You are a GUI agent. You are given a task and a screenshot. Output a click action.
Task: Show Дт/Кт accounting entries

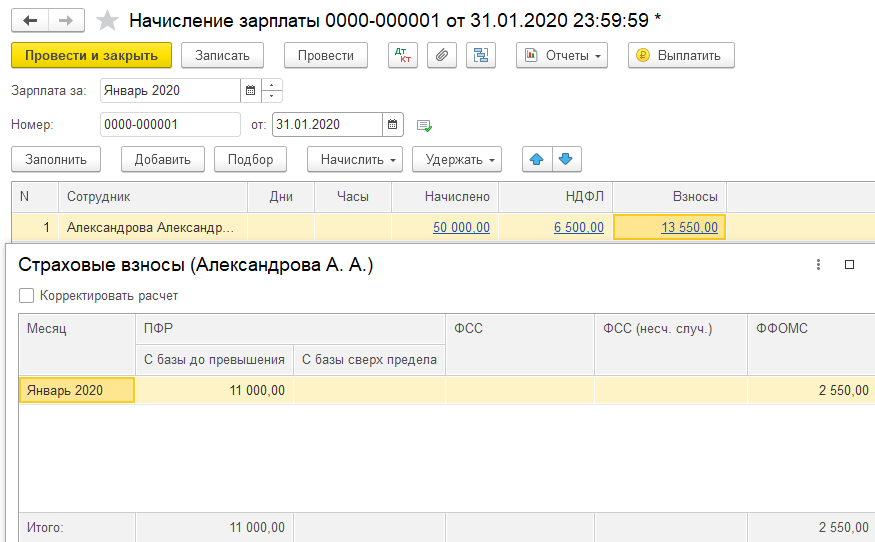pyautogui.click(x=403, y=55)
